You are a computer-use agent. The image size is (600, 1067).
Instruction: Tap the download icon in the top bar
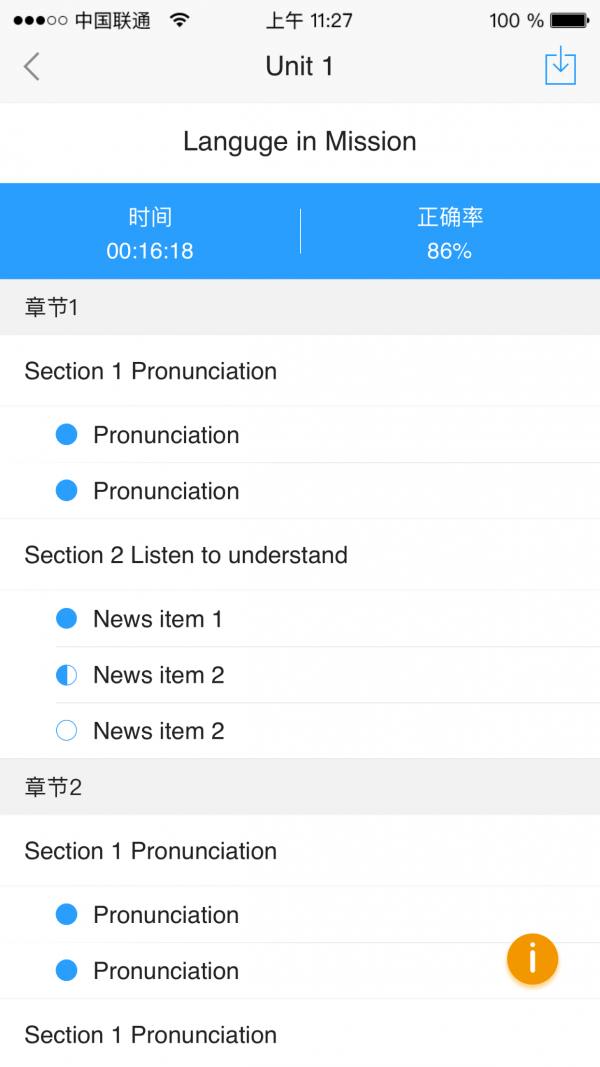(560, 66)
